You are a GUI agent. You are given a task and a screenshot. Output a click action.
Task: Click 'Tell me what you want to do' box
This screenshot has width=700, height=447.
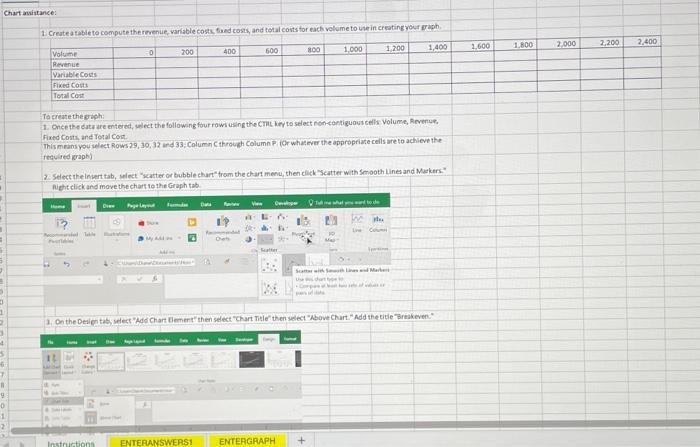click(x=344, y=202)
